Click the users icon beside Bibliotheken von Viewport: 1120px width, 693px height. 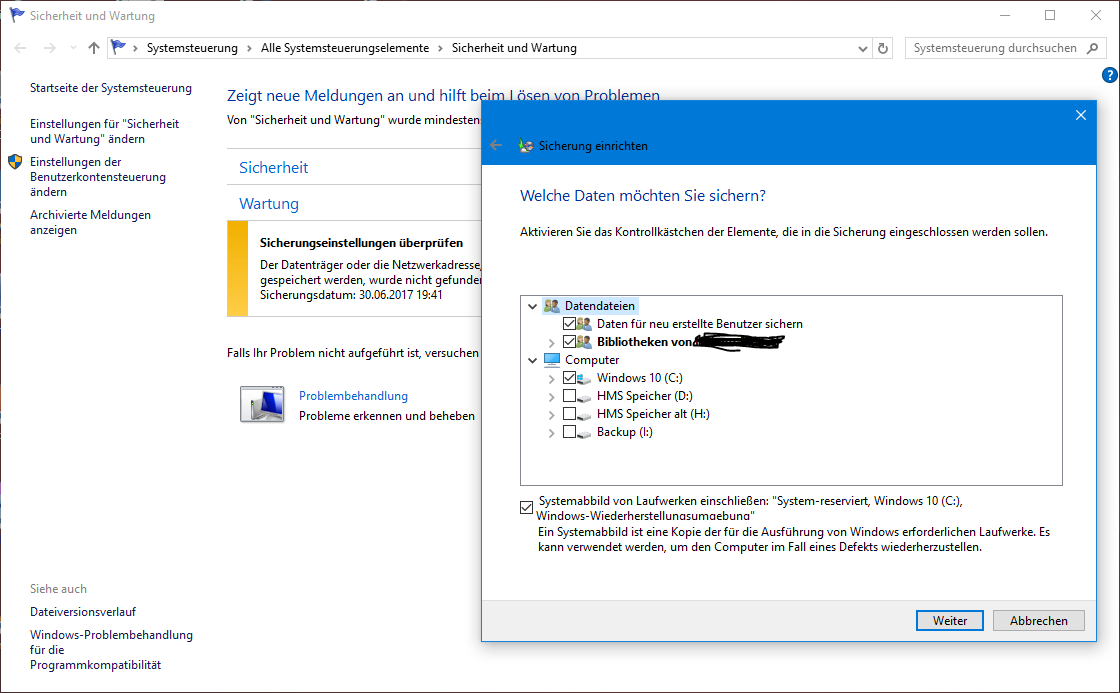click(584, 341)
